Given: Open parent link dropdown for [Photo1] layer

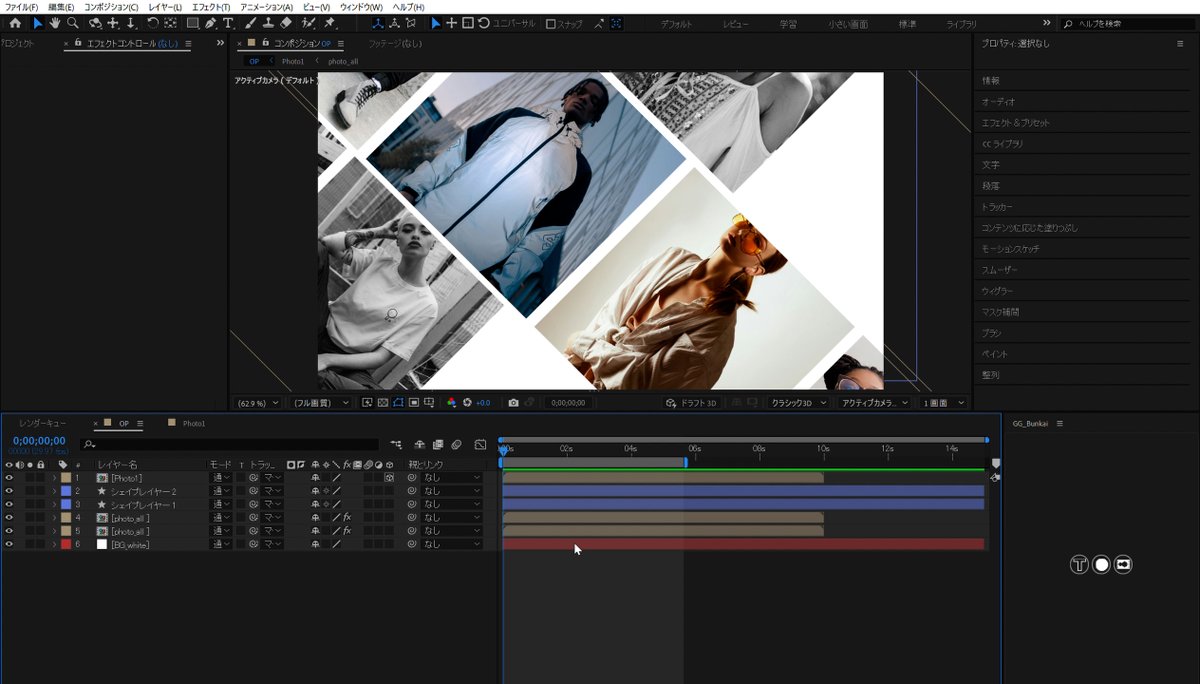Looking at the screenshot, I should (x=451, y=478).
